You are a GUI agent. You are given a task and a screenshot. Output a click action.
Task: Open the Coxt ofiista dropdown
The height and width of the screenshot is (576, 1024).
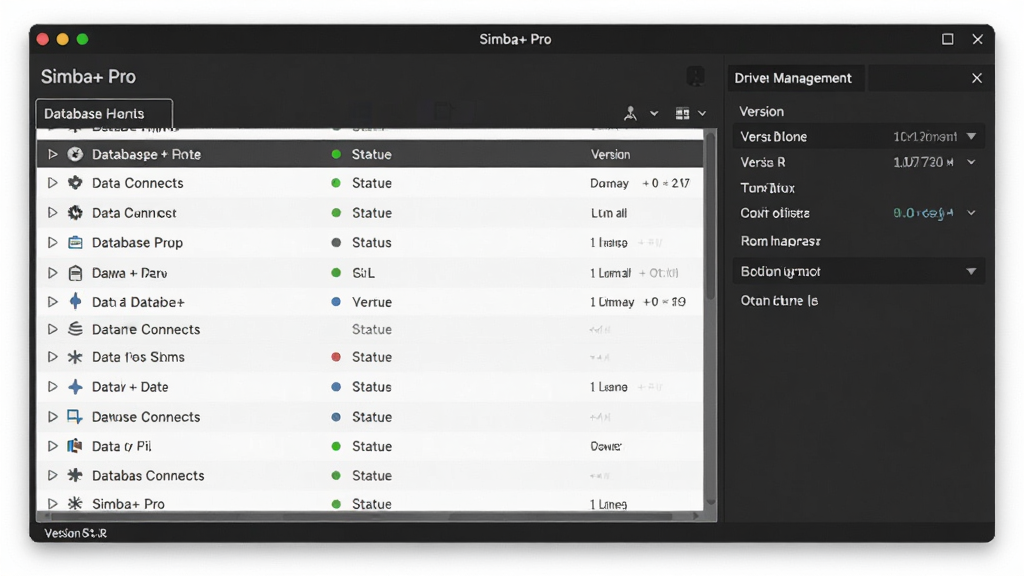pos(971,213)
